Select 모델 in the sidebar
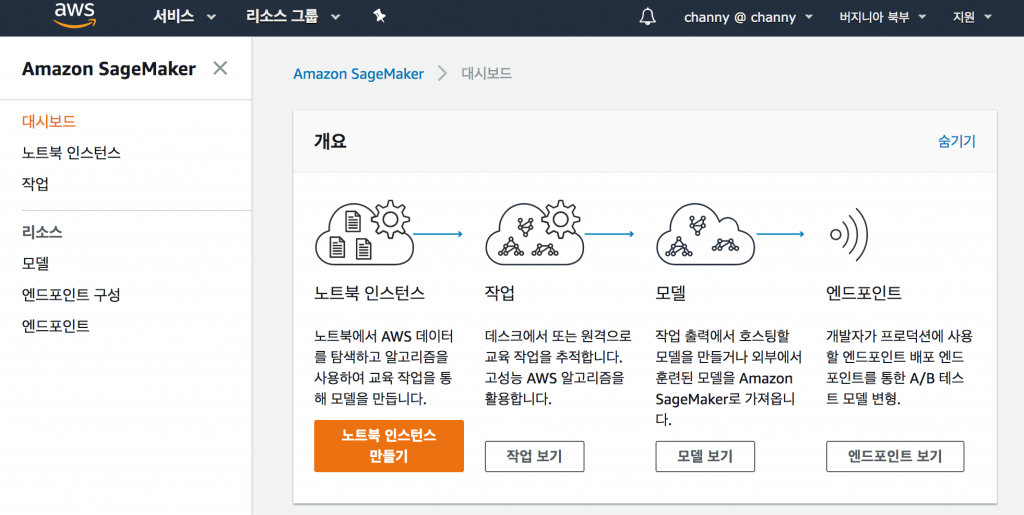The image size is (1024, 515). click(x=35, y=263)
